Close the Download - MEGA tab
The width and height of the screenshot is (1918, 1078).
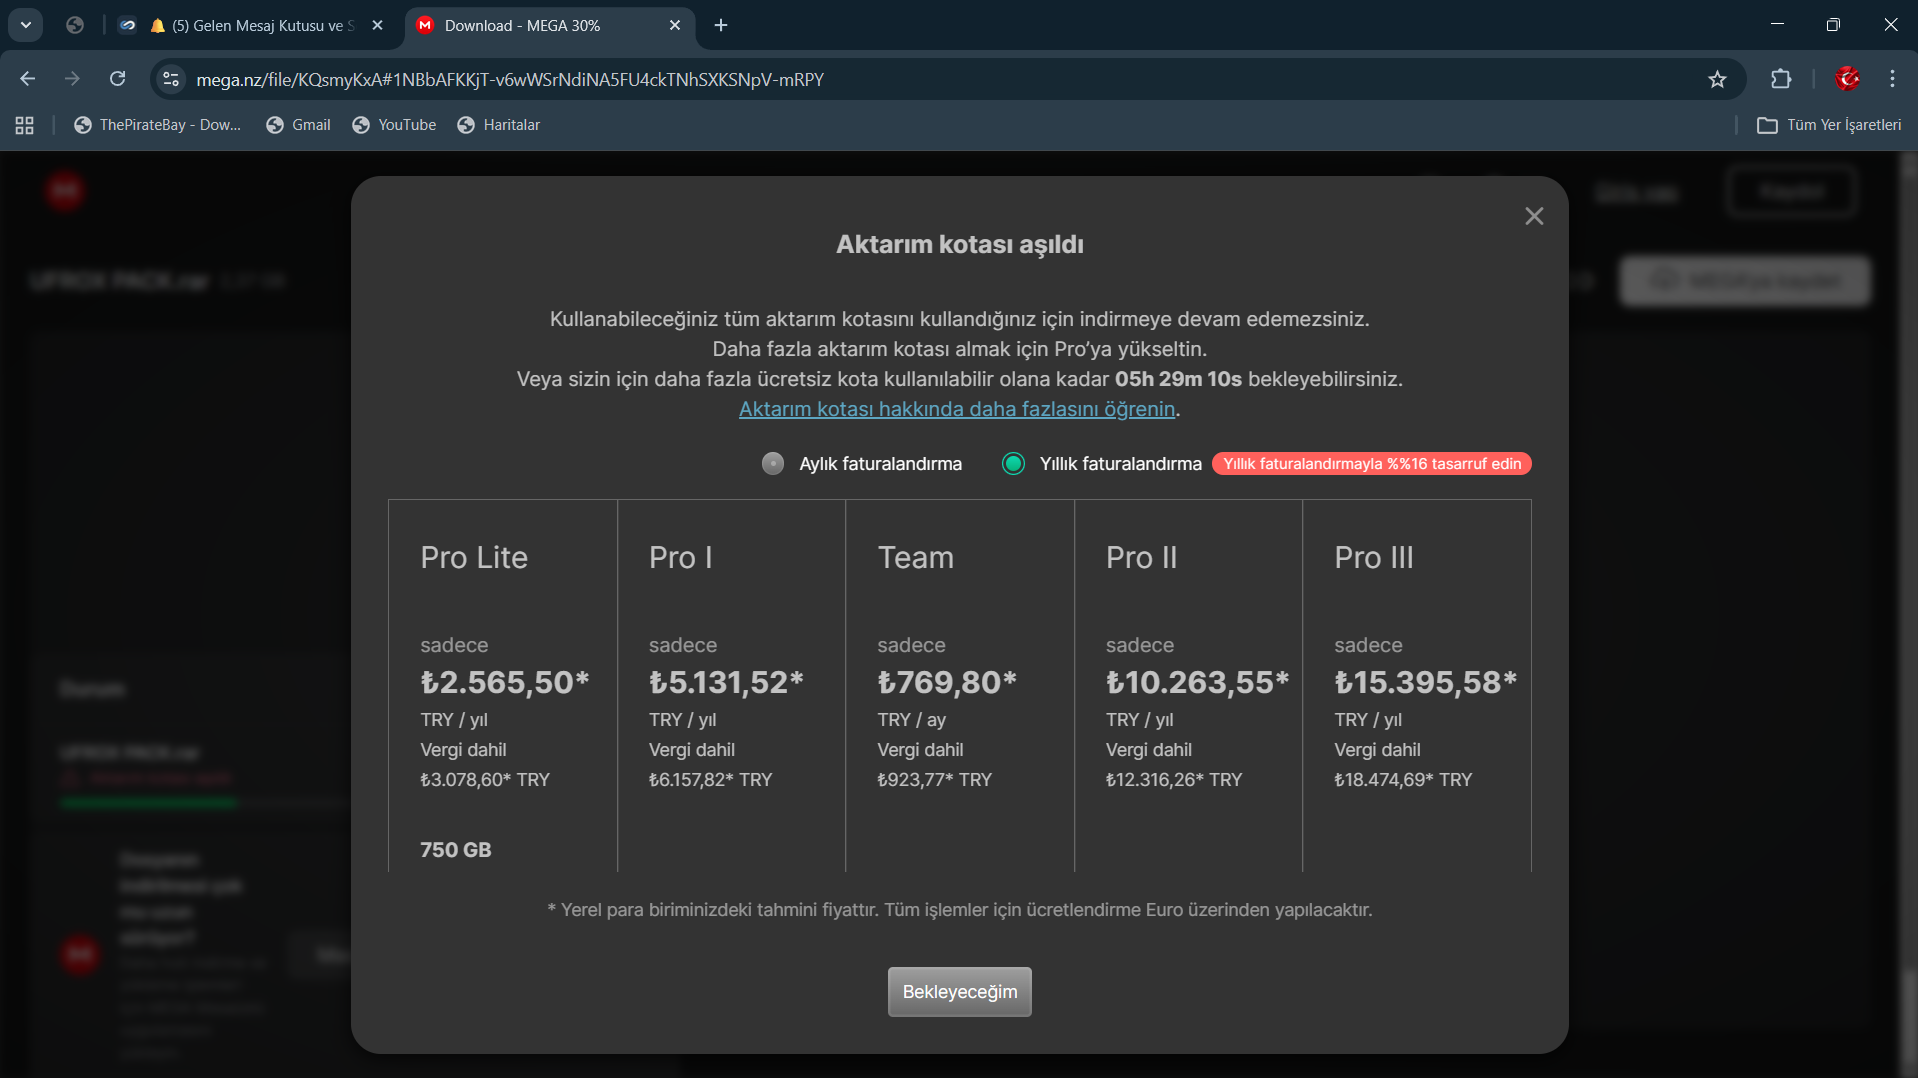tap(675, 25)
